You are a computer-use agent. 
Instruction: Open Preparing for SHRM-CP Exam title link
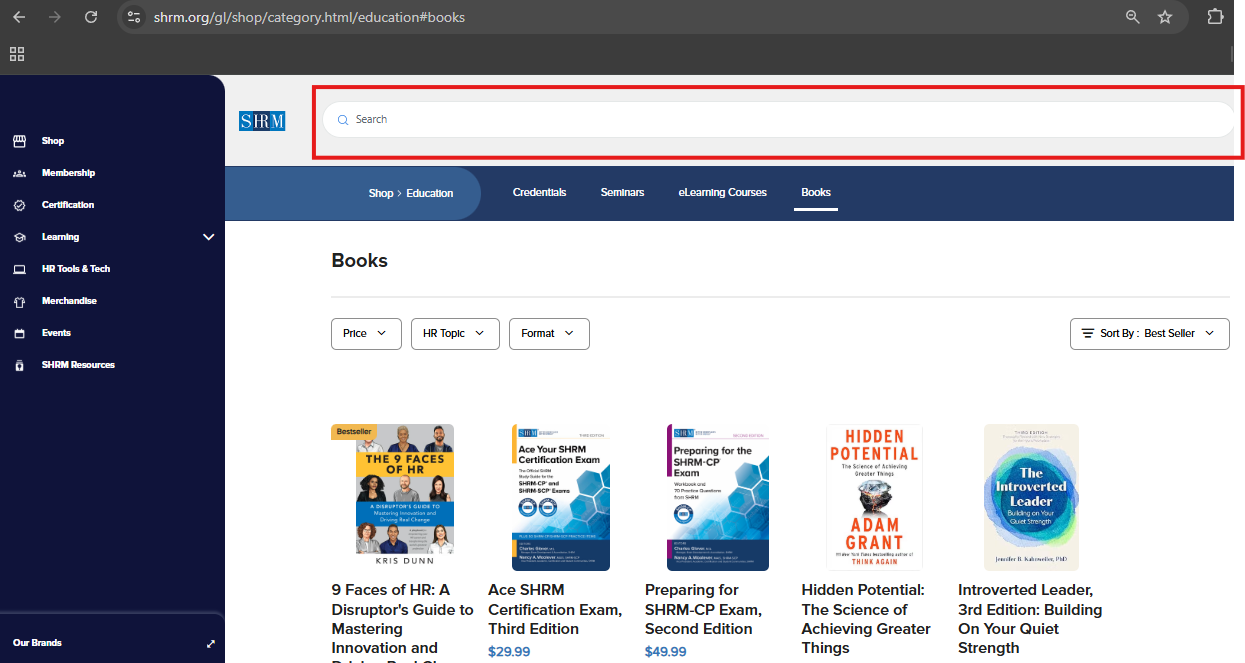click(703, 609)
